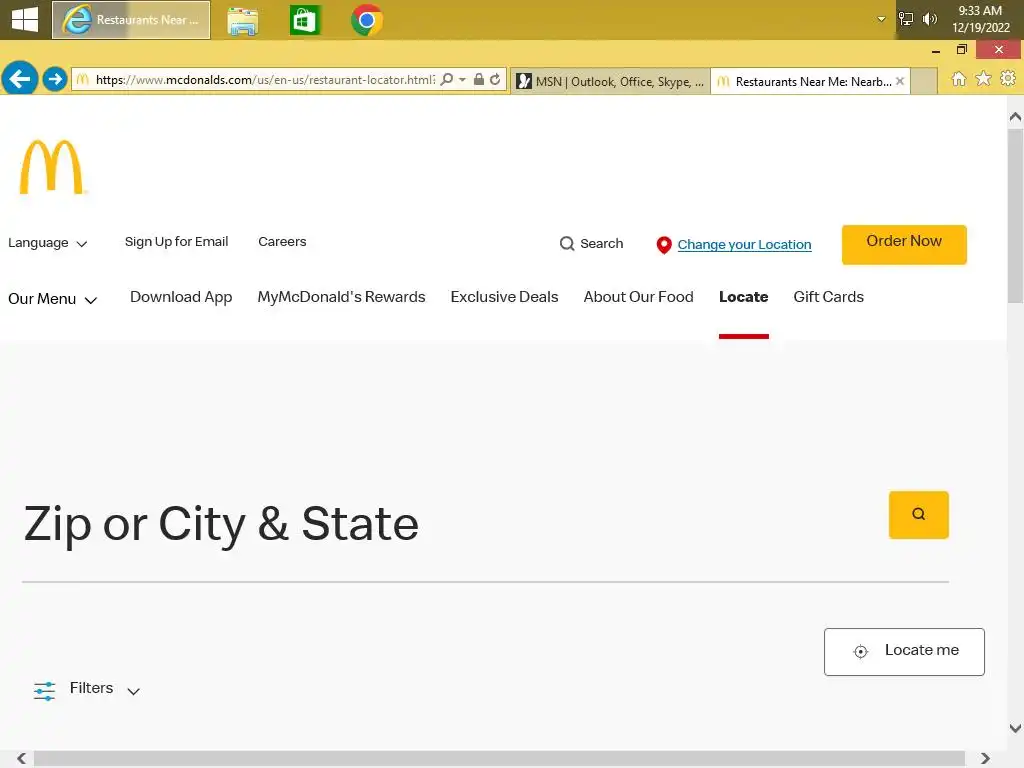1024x768 pixels.
Task: Click the vertical scrollbar thumb
Action: click(x=1015, y=216)
